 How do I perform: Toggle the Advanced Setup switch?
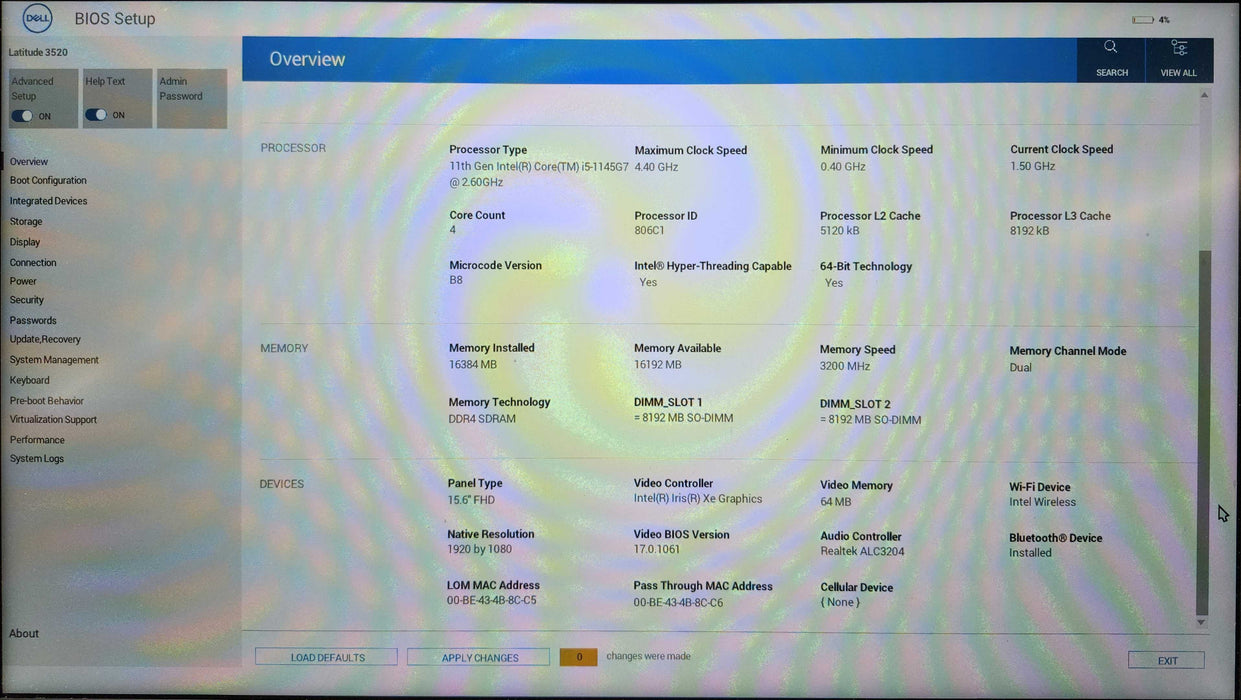[22, 116]
